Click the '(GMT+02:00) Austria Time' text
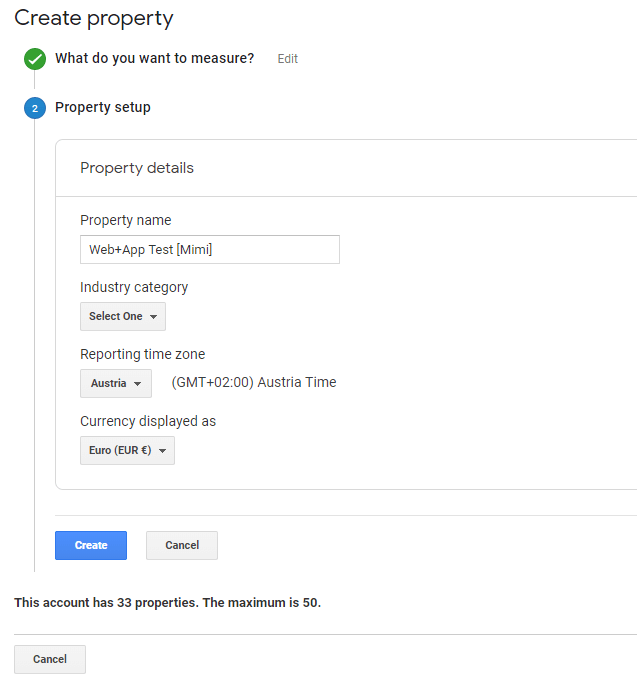This screenshot has width=637, height=688. pos(254,382)
